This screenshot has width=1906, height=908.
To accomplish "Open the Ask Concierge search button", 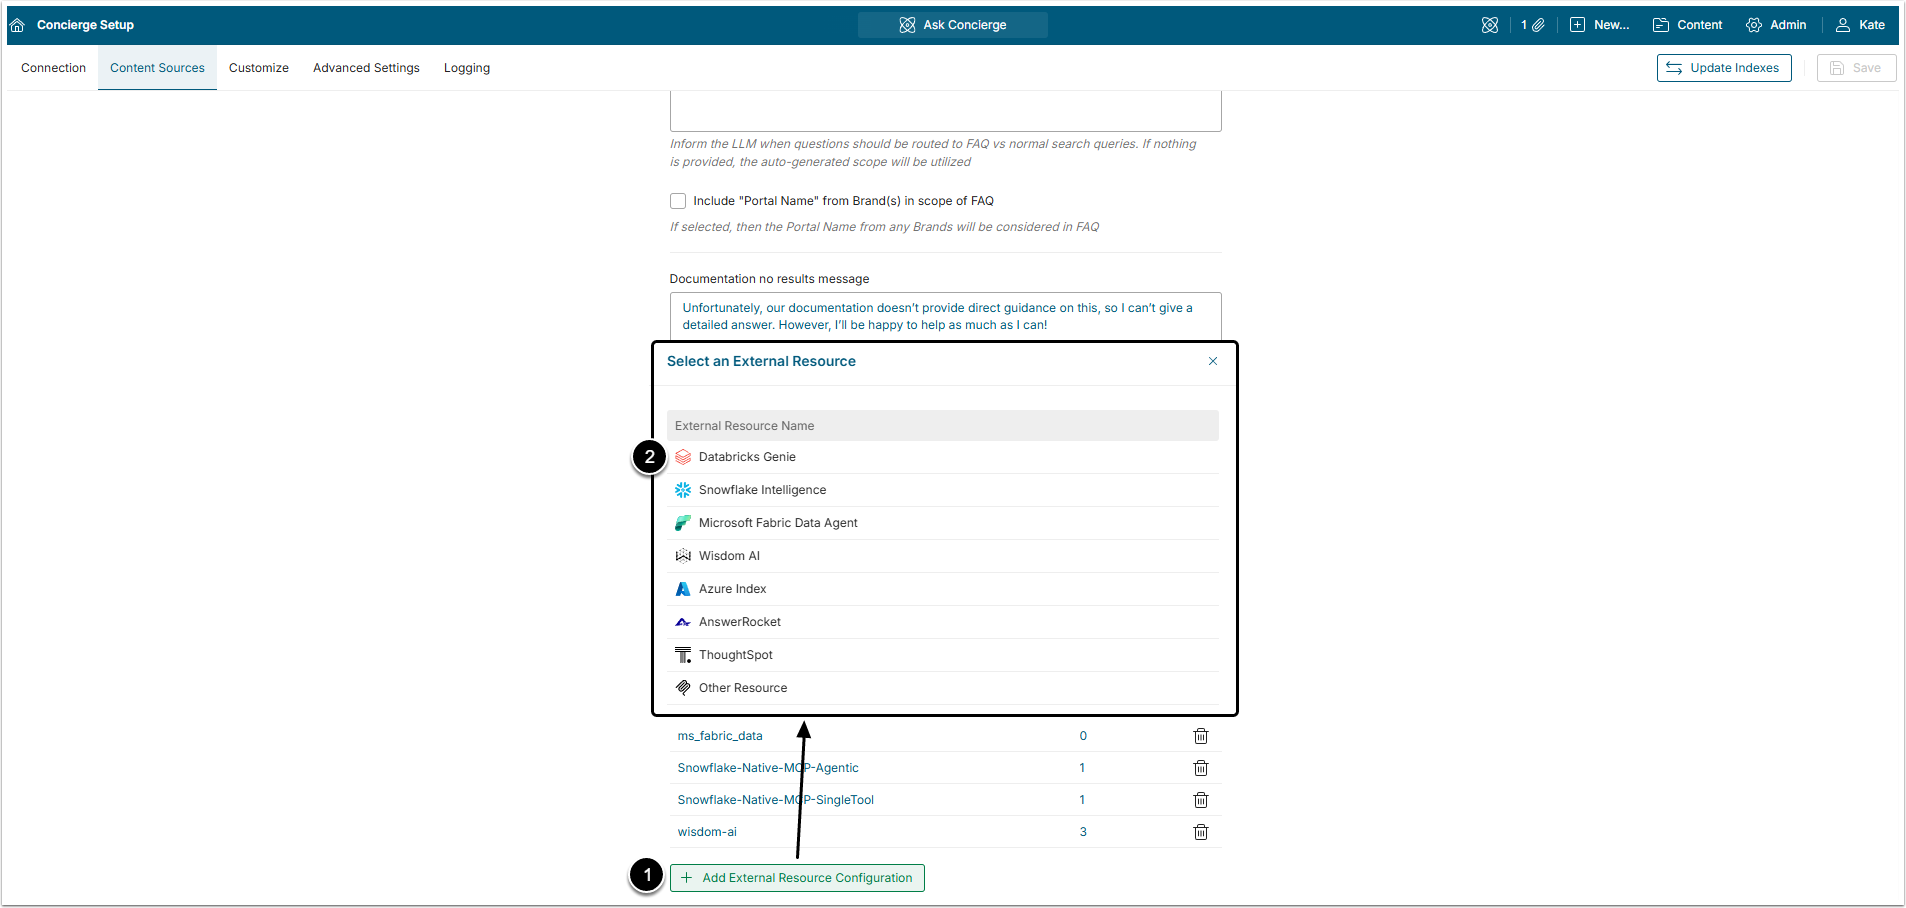I will 952,25.
